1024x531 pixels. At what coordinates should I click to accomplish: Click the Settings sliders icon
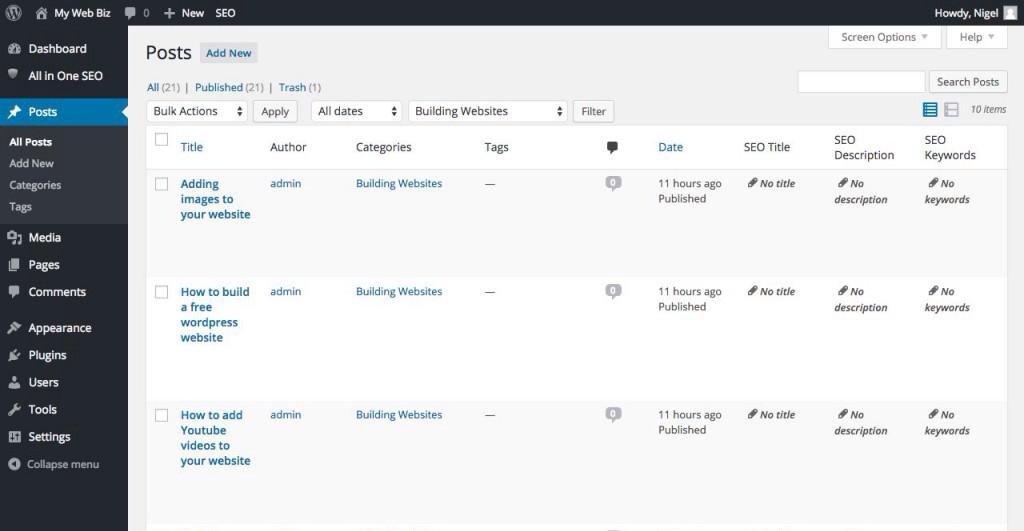(x=14, y=437)
